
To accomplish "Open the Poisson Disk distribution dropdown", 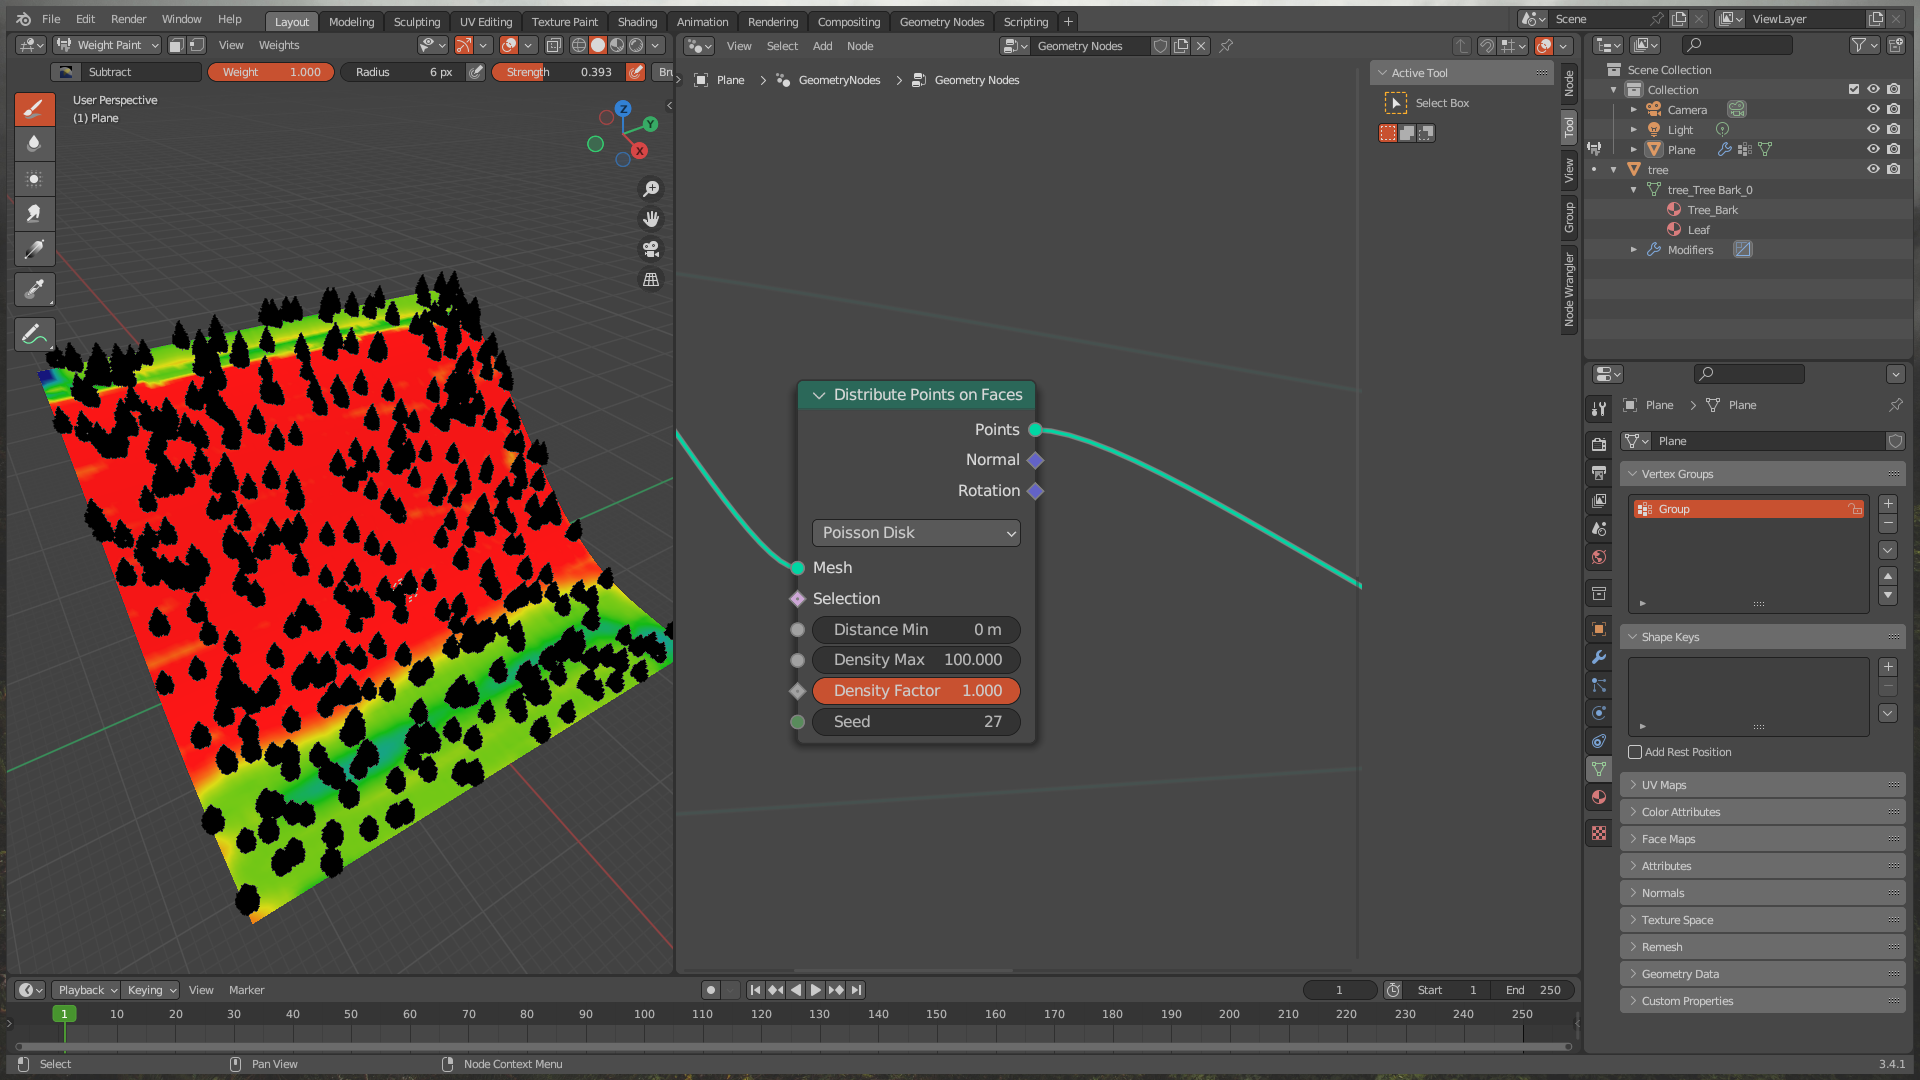I will pyautogui.click(x=916, y=533).
